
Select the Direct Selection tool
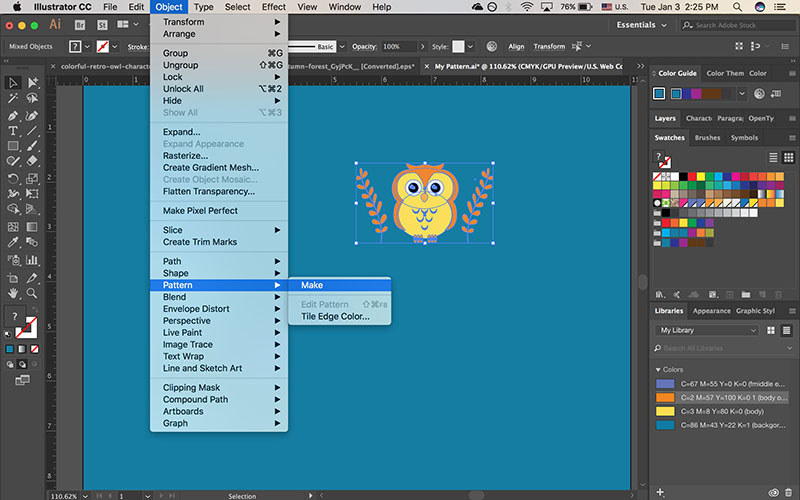(x=32, y=83)
